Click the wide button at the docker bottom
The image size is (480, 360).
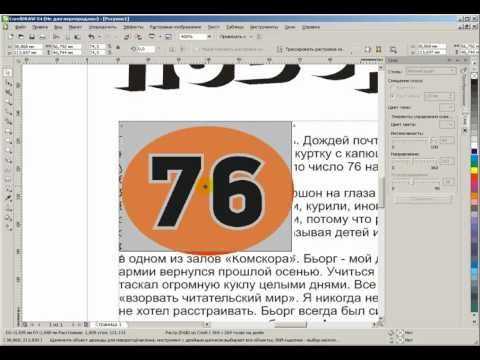point(423,199)
